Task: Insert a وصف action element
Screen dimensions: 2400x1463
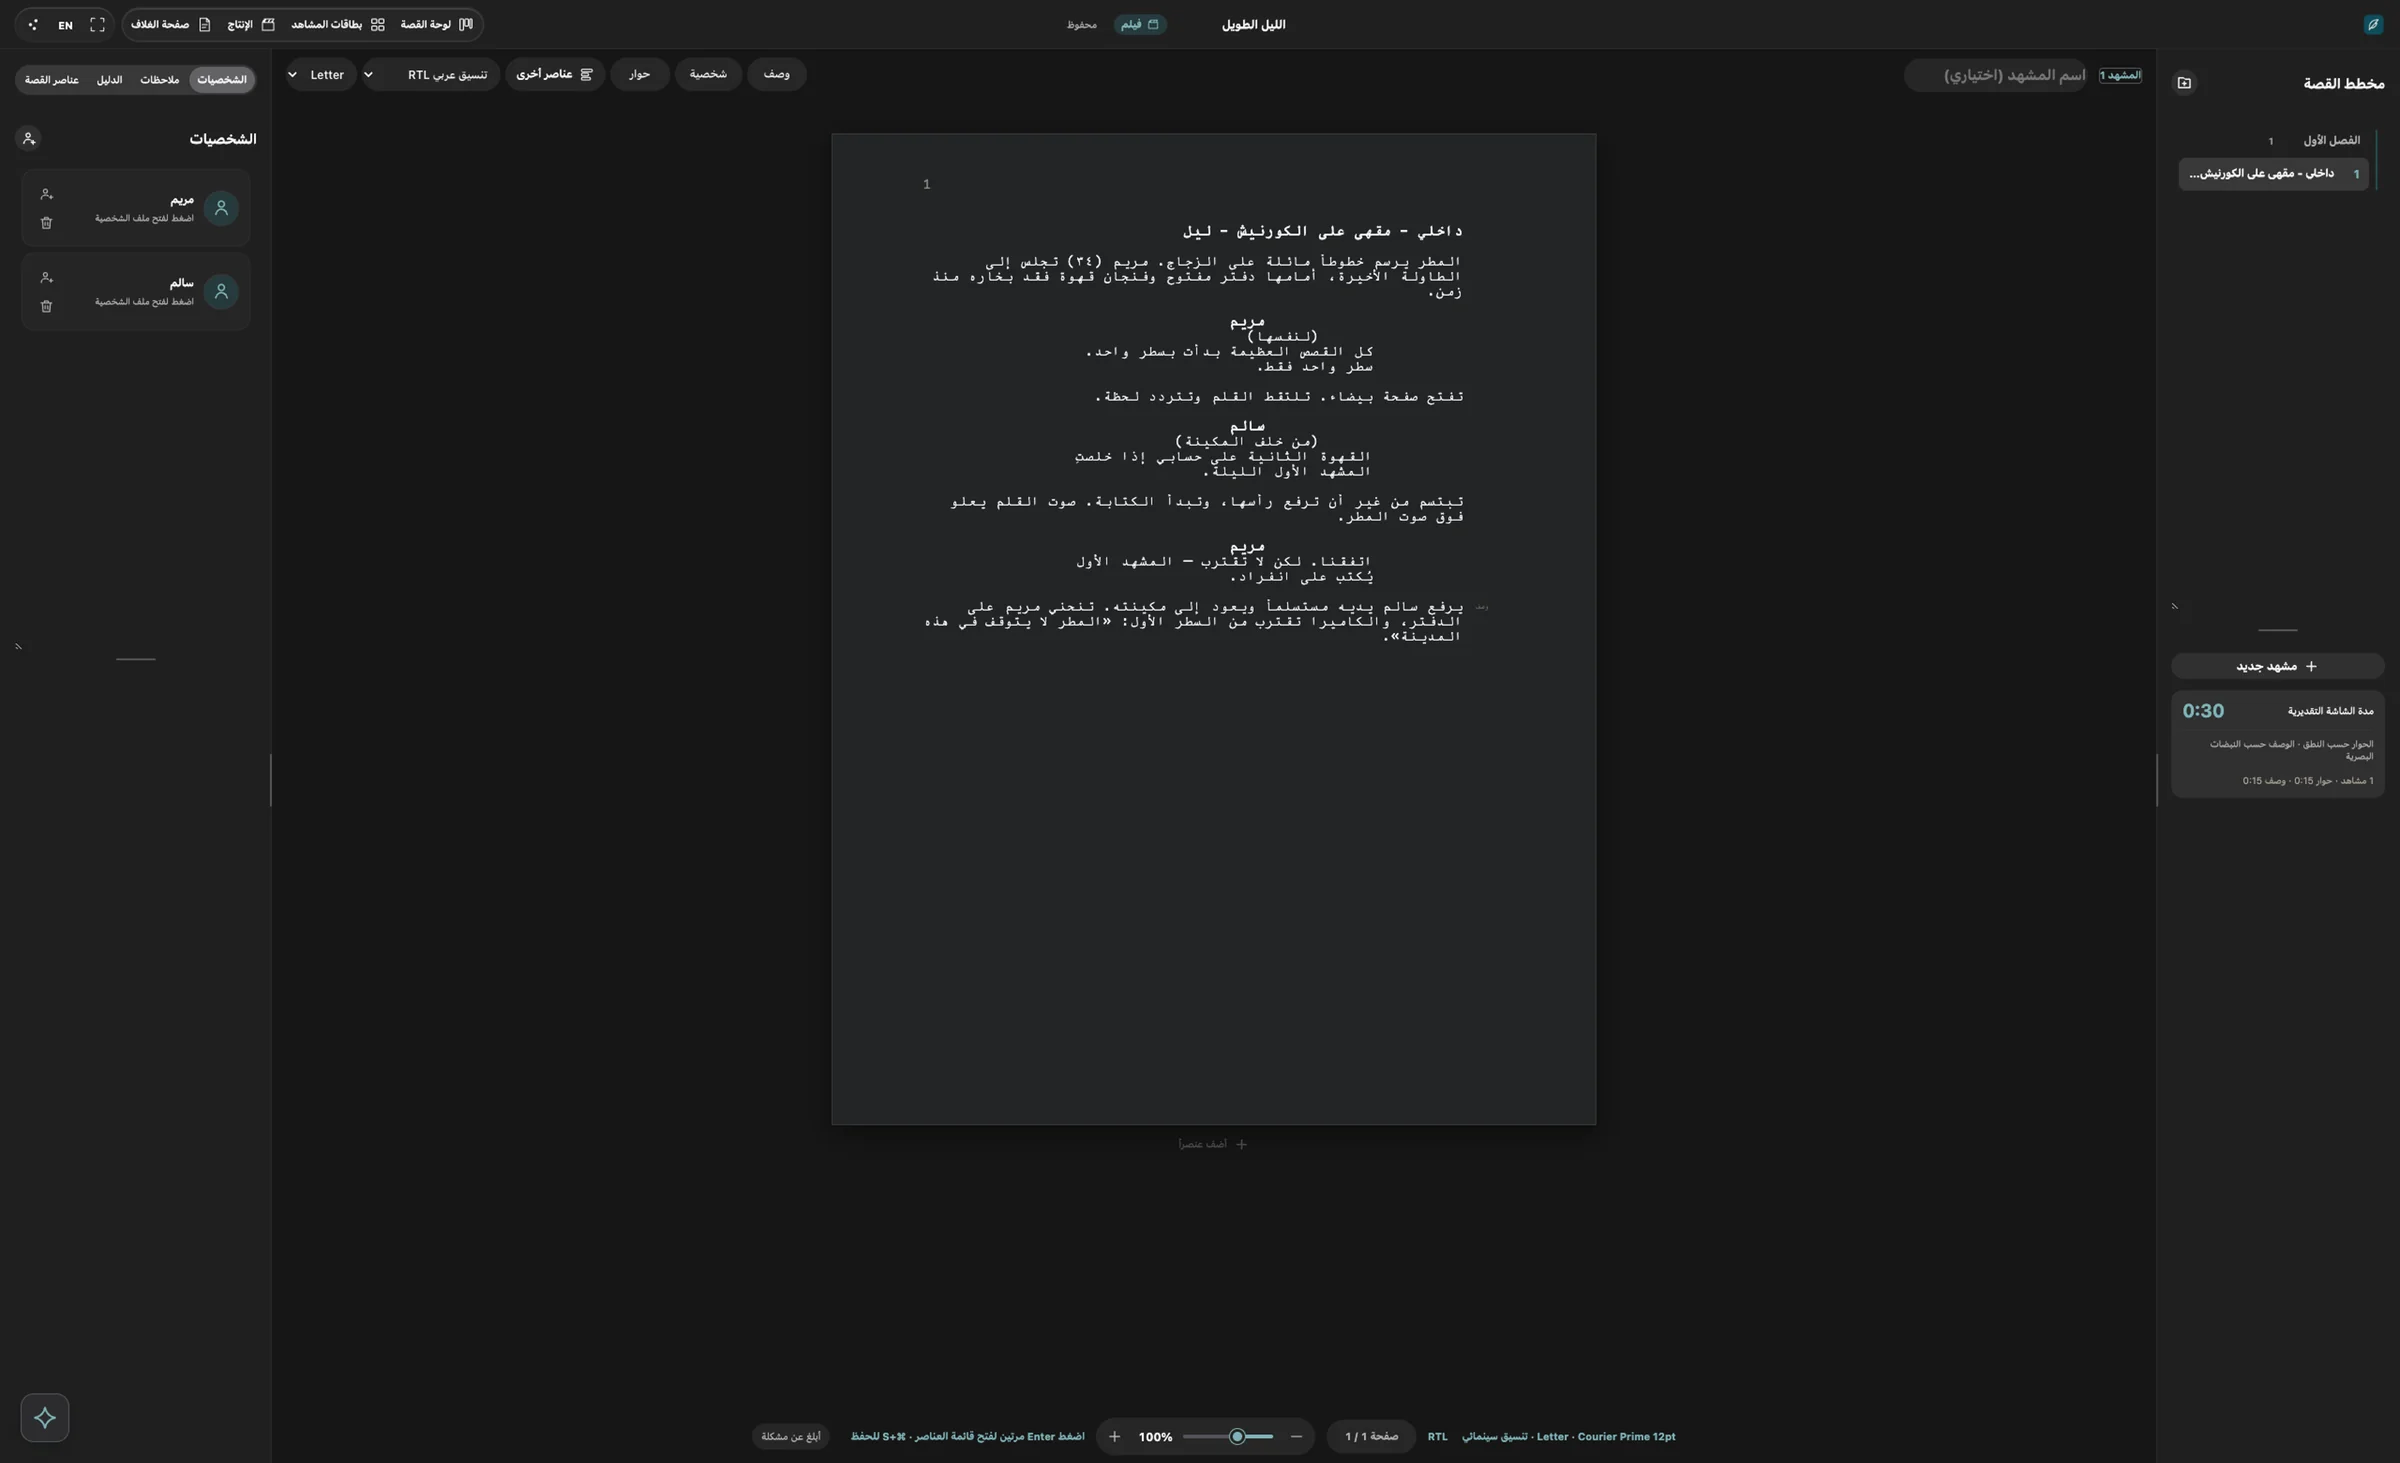Action: [x=777, y=75]
